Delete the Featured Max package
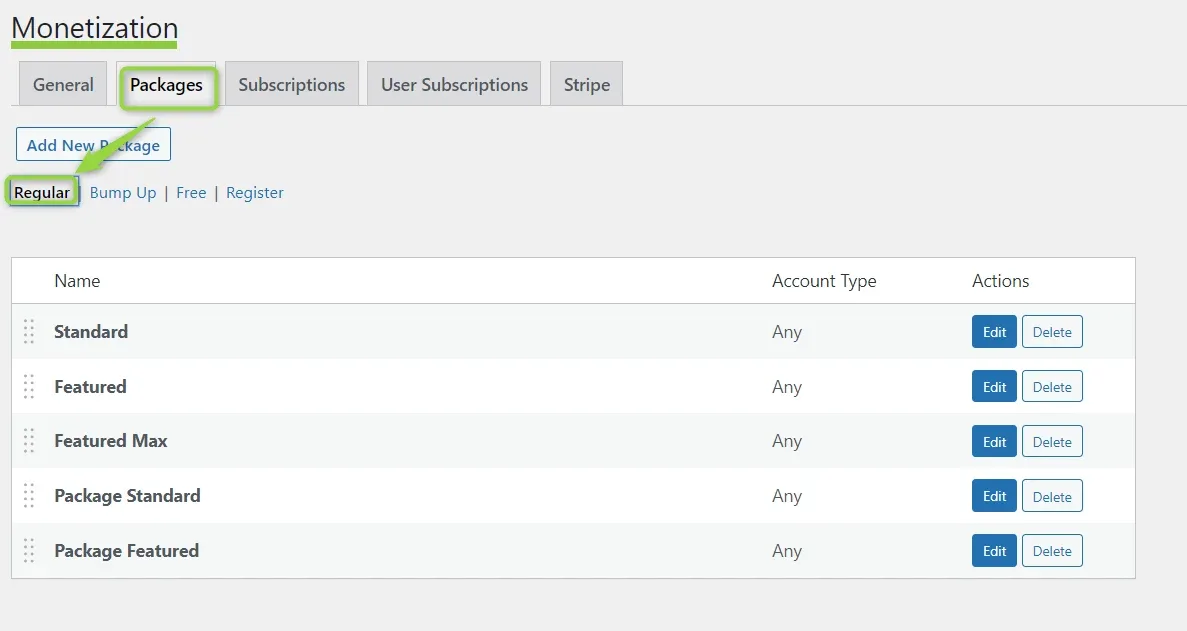This screenshot has height=631, width=1187. tap(1052, 441)
